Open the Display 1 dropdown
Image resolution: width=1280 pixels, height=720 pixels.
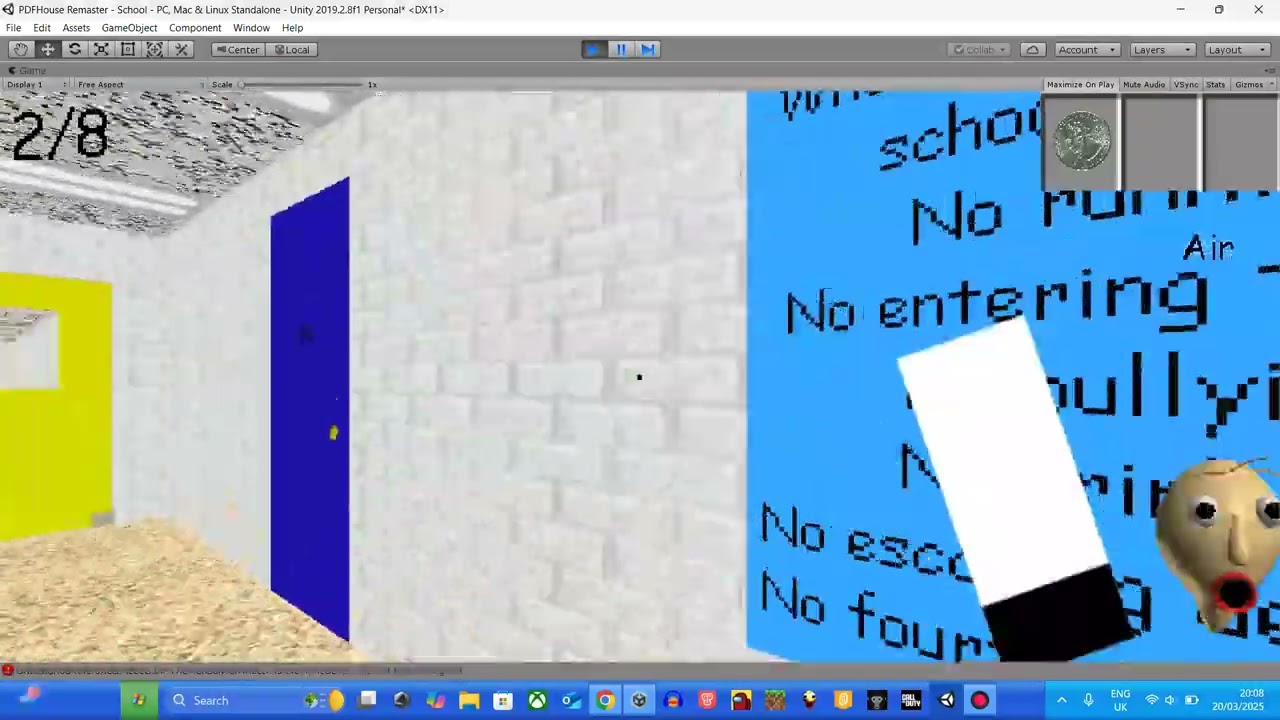click(x=36, y=84)
